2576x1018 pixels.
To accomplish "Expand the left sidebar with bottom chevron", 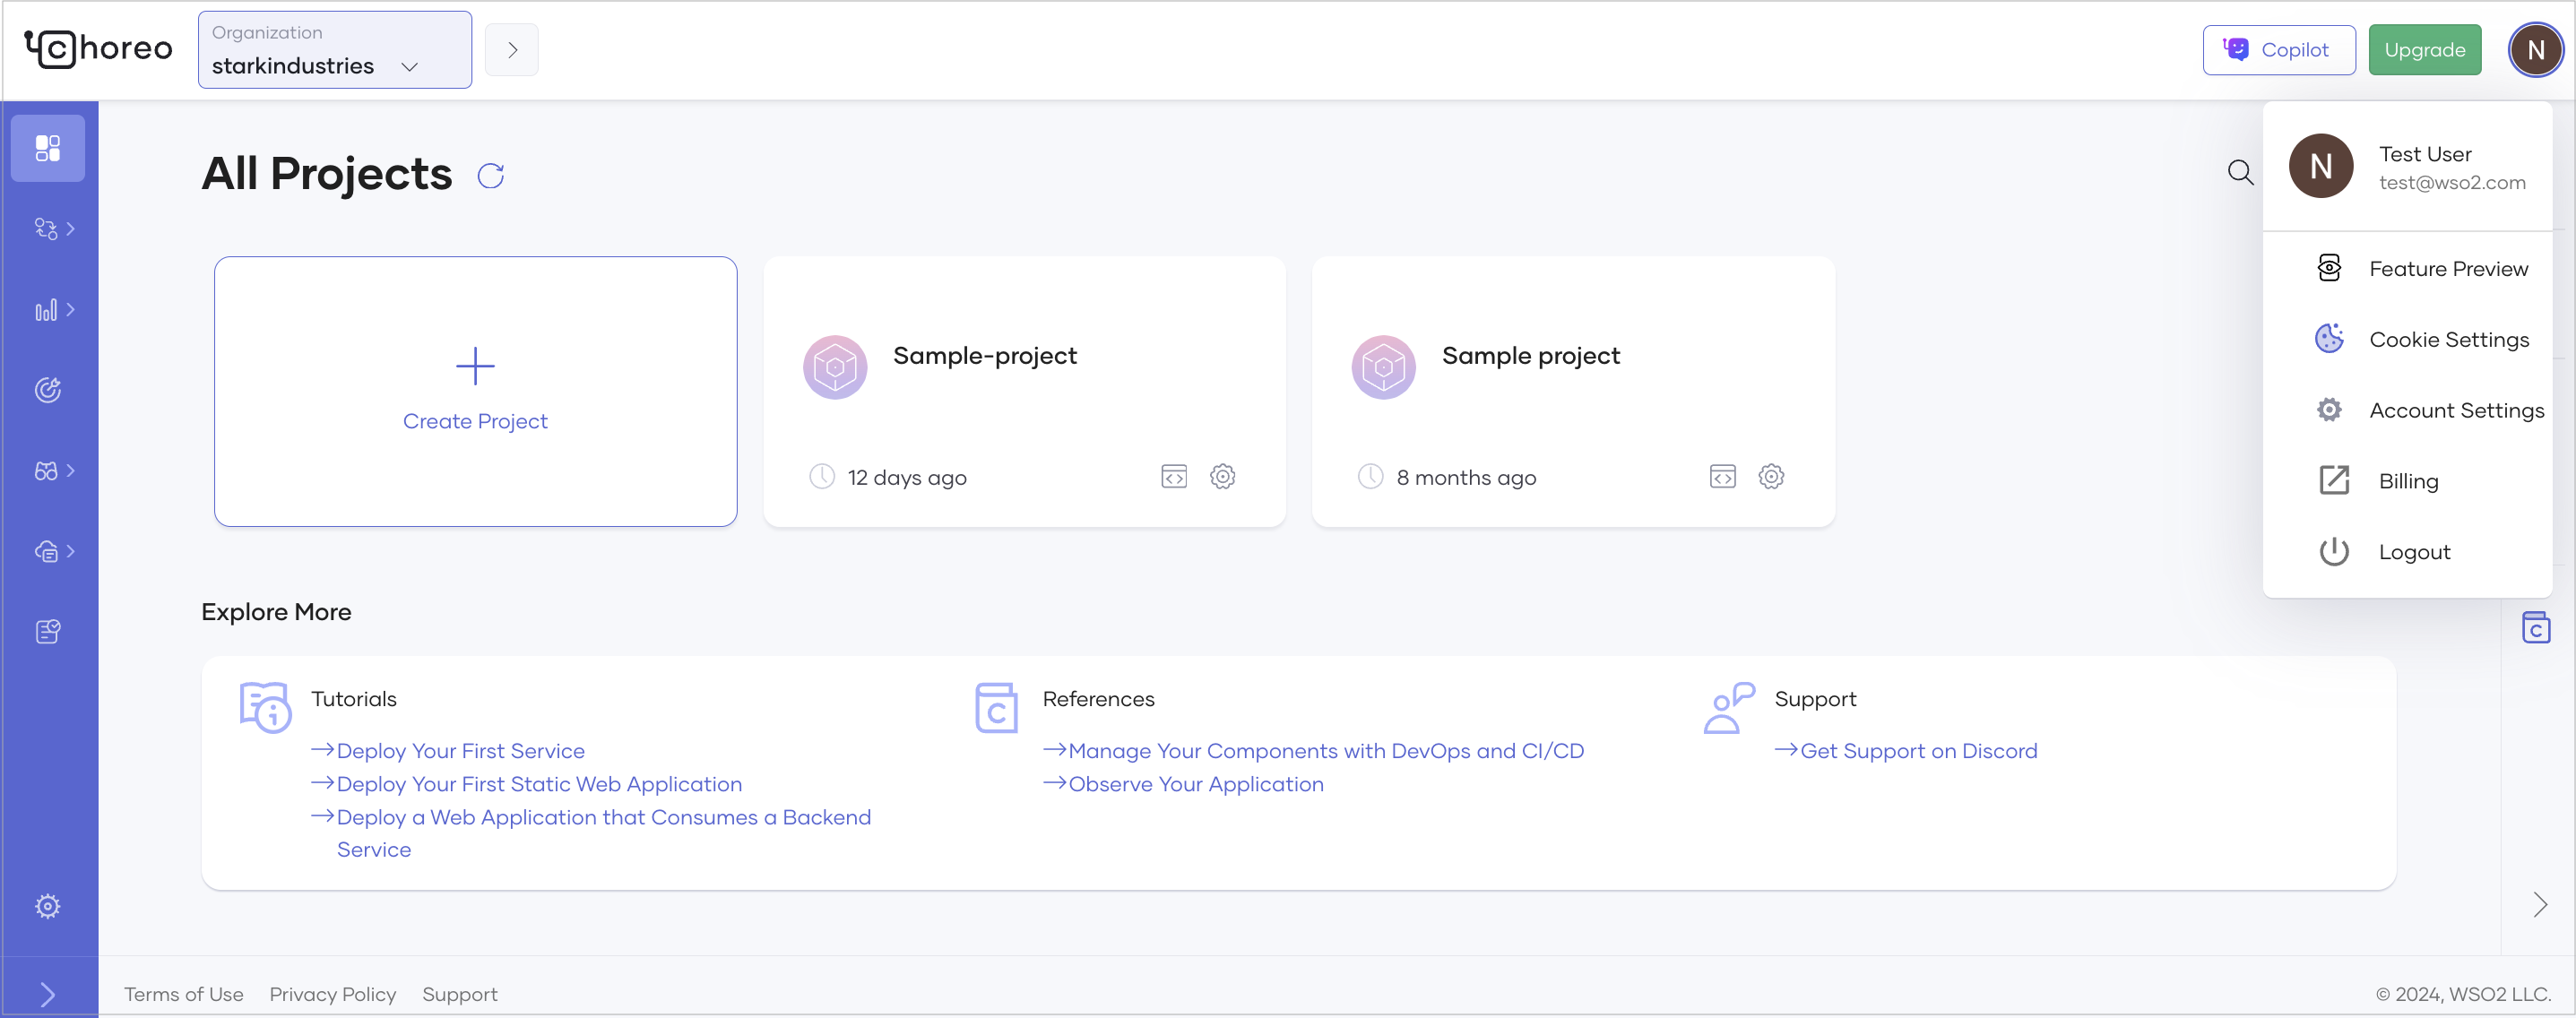I will pos(48,993).
